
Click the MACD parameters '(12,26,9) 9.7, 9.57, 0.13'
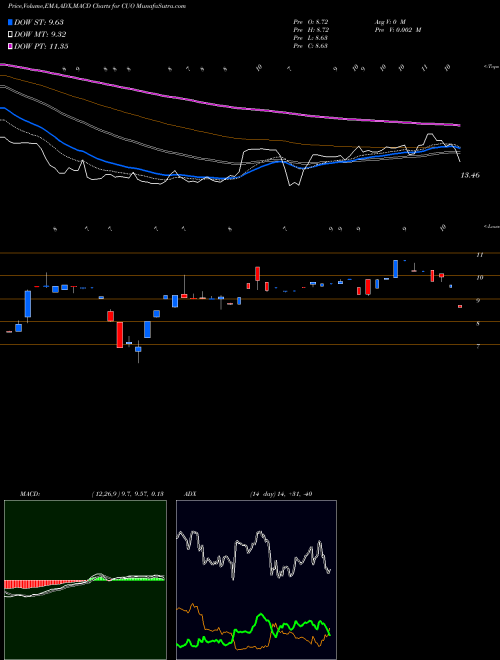(127, 494)
